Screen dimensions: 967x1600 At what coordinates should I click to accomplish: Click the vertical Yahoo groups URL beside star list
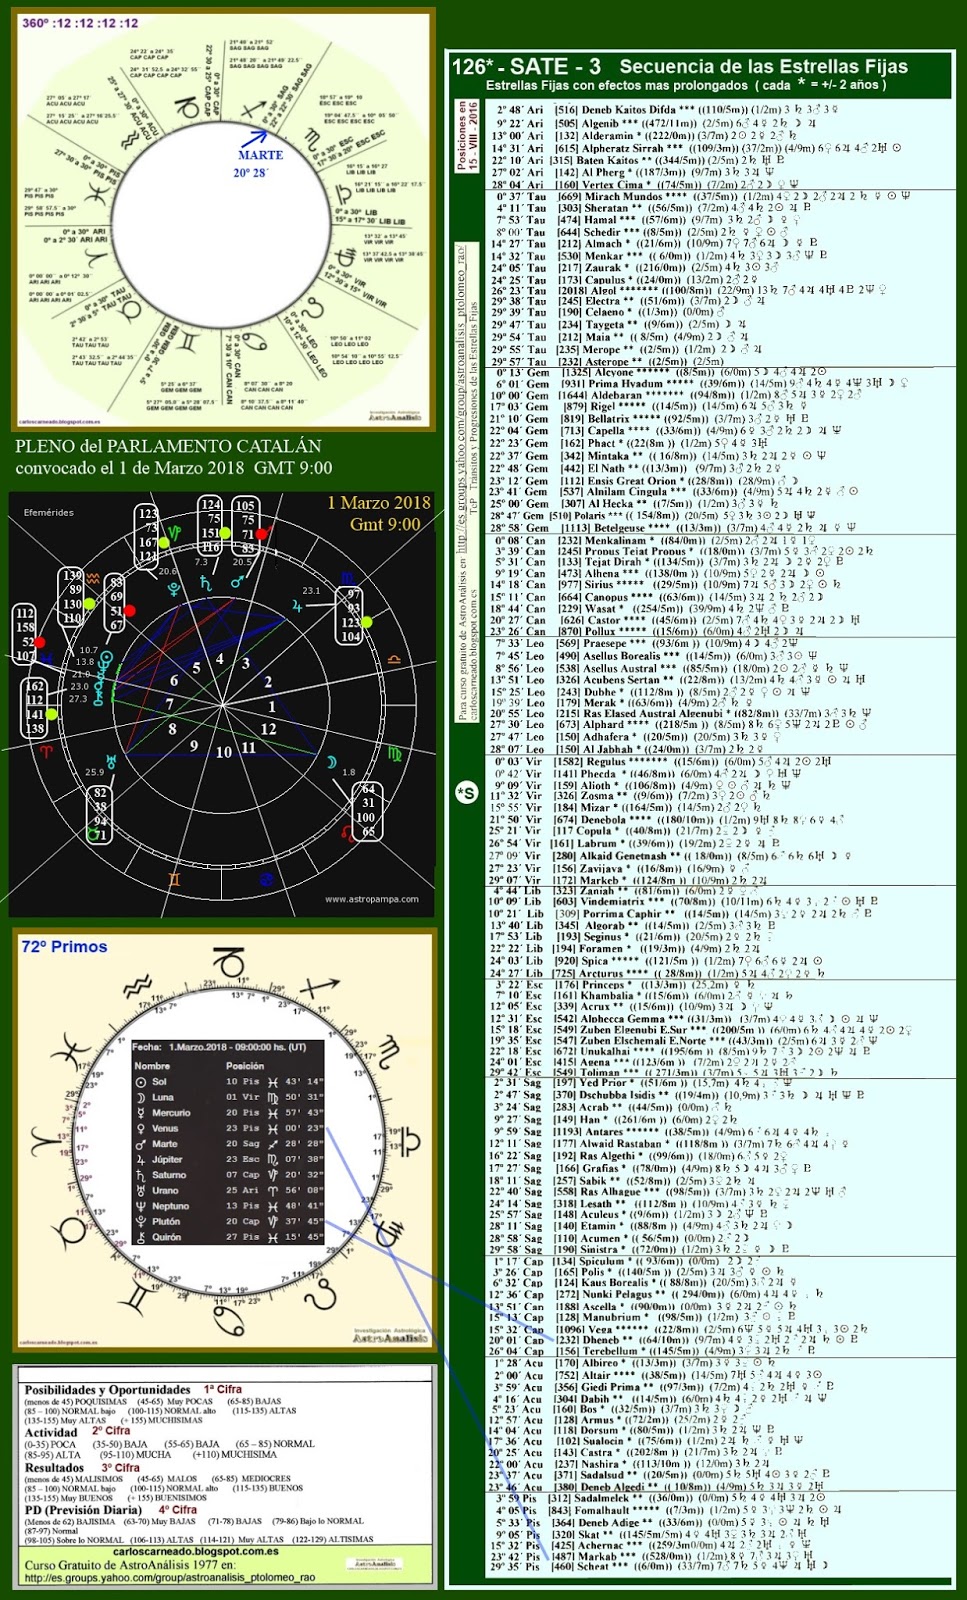click(463, 398)
